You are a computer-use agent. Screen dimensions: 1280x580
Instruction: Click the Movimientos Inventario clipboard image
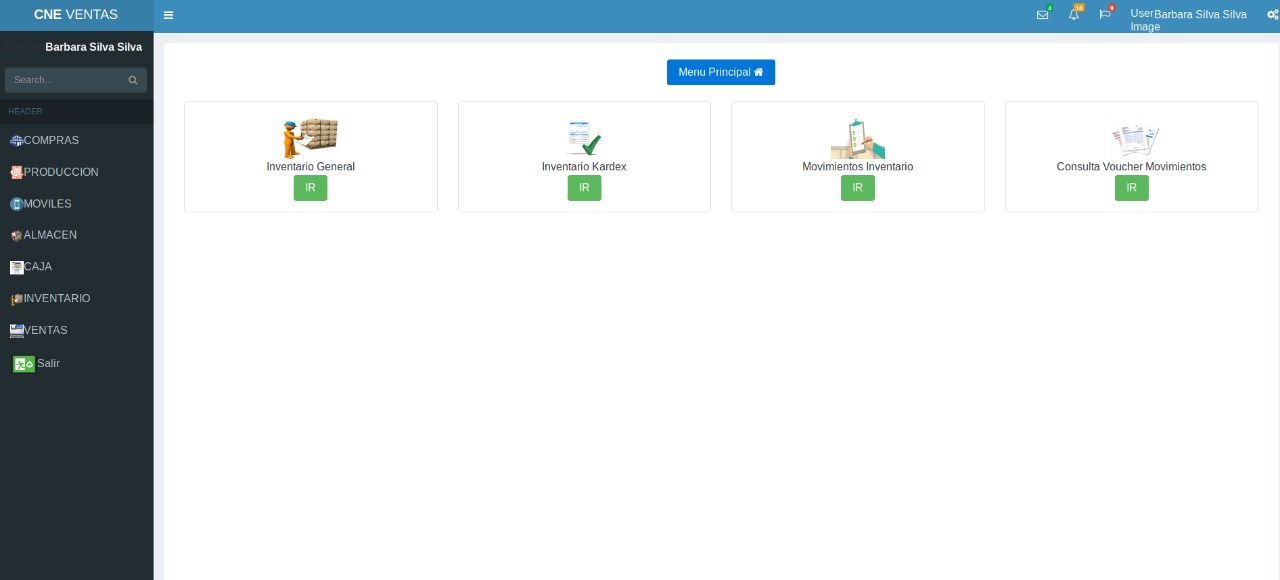858,138
